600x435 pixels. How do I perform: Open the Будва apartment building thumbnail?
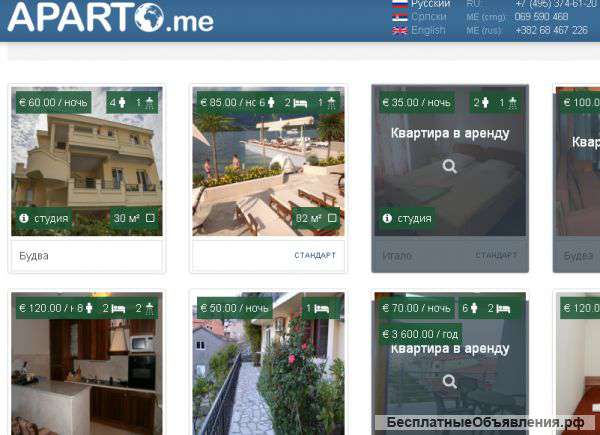tap(87, 161)
